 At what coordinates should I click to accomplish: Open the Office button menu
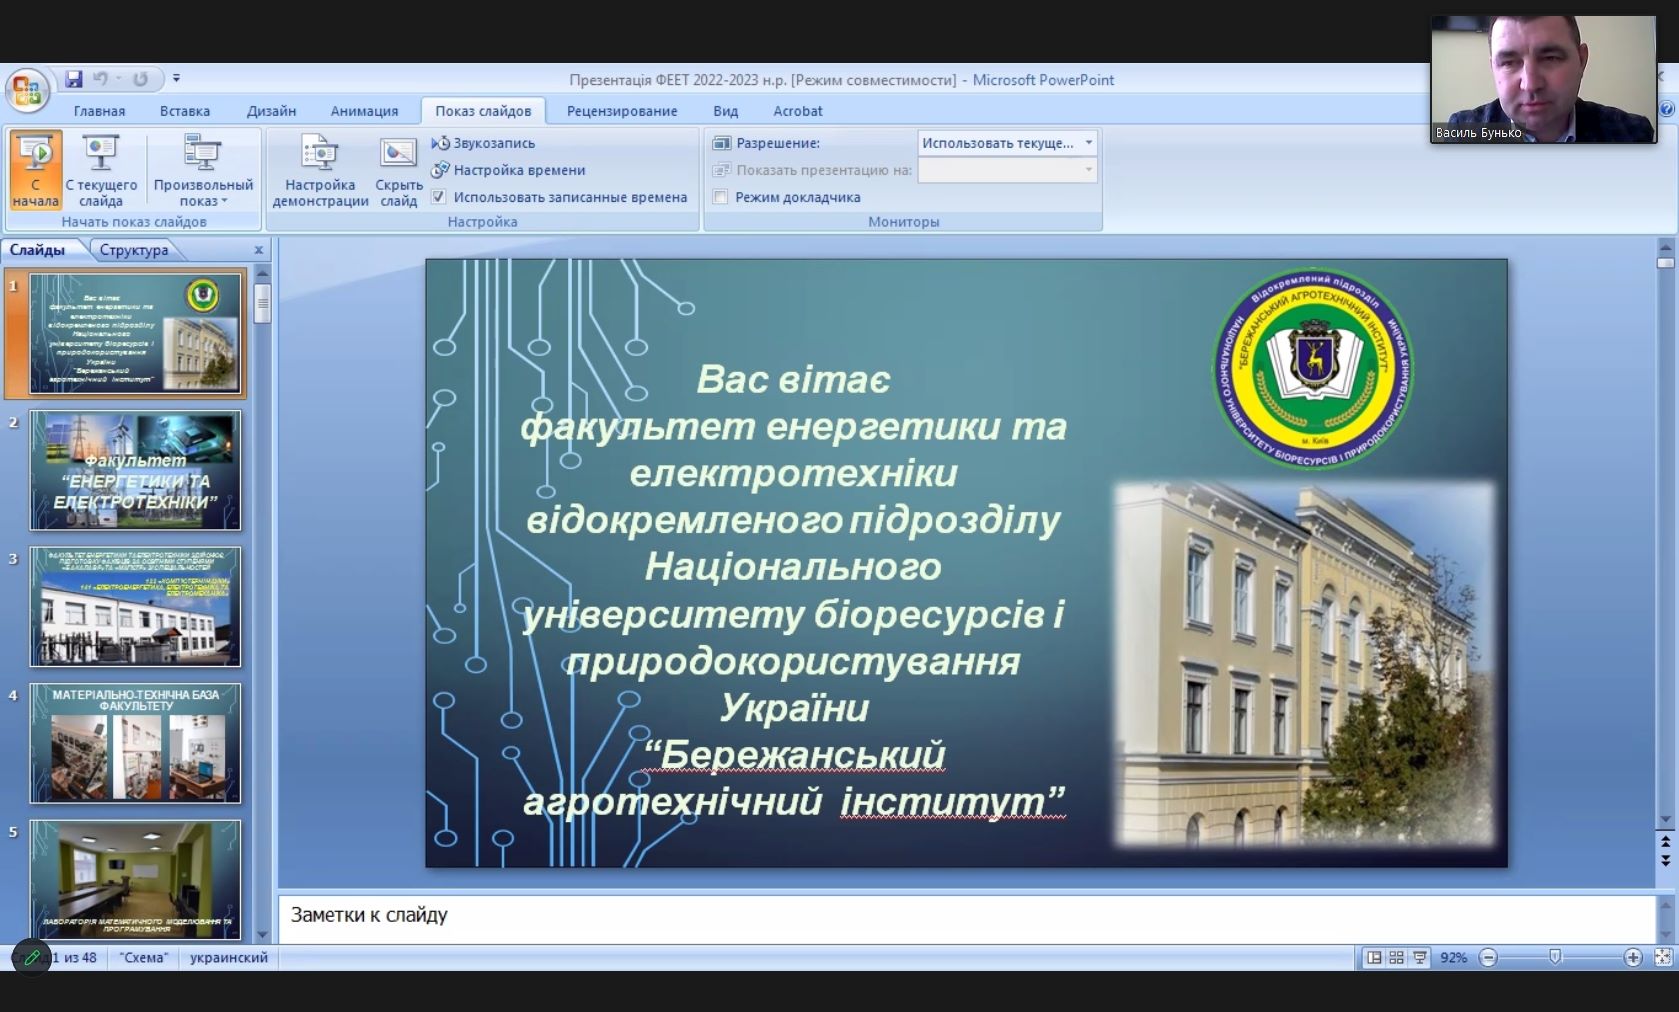27,91
